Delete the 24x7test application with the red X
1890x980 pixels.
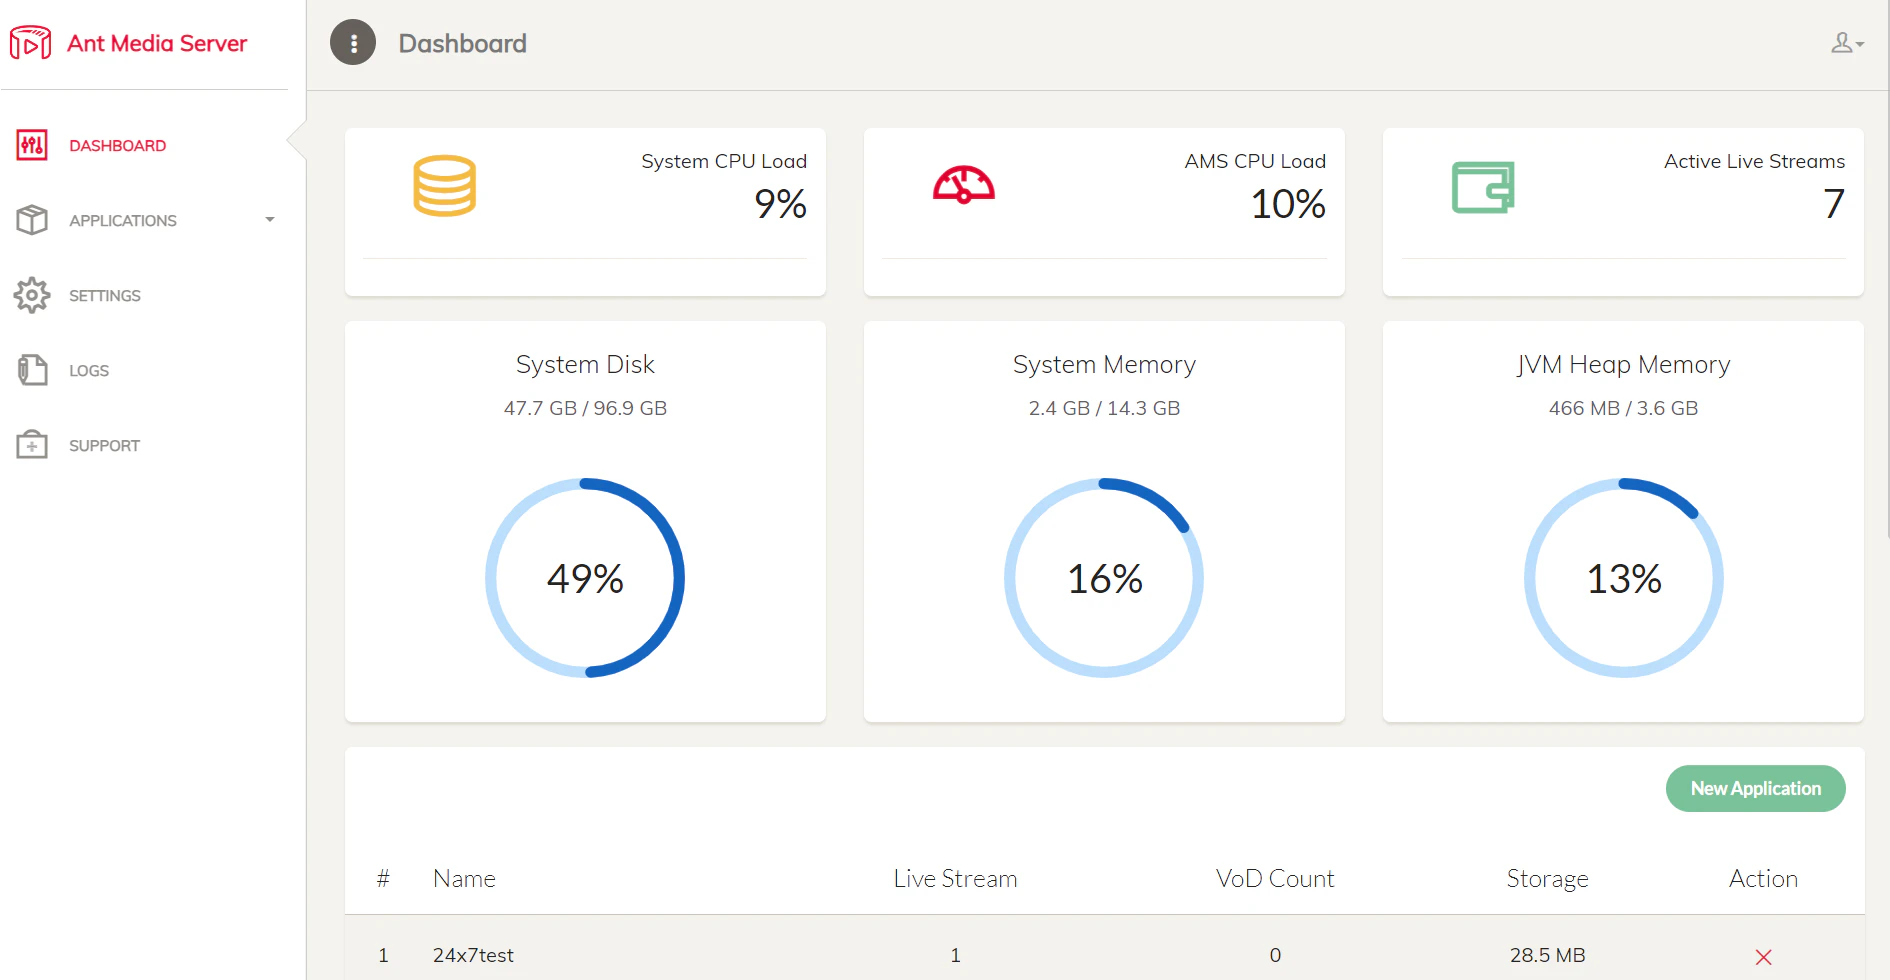click(x=1765, y=955)
